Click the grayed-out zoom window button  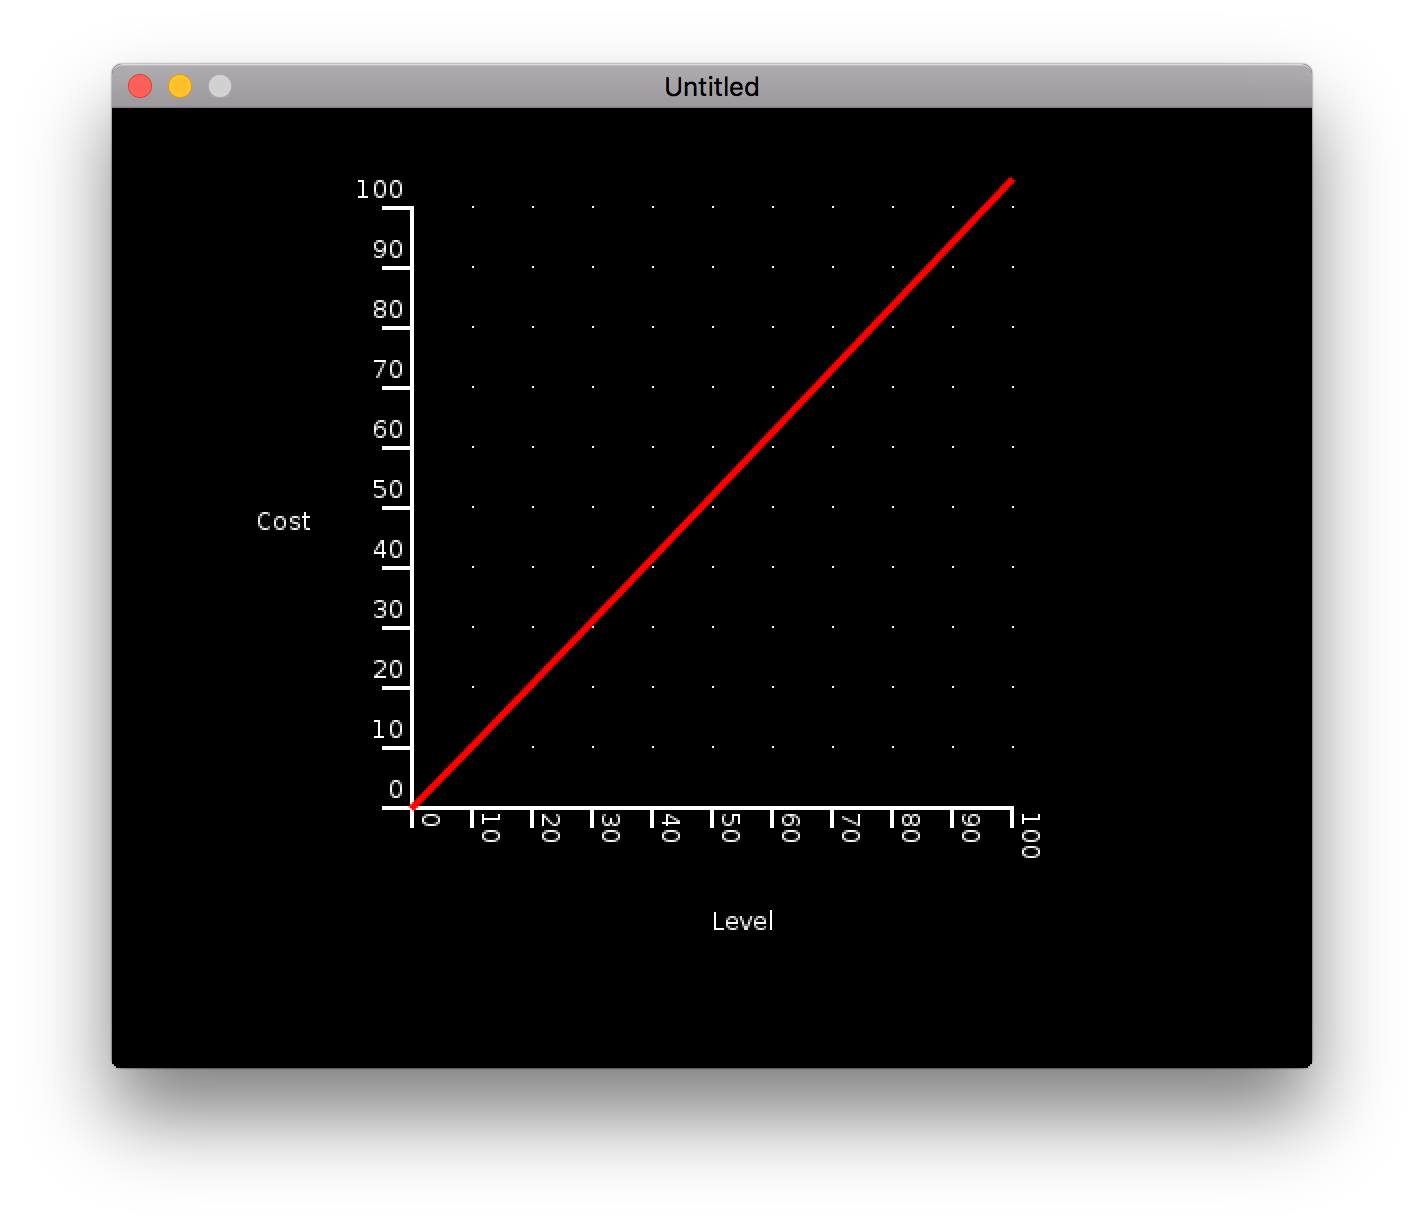[x=220, y=87]
